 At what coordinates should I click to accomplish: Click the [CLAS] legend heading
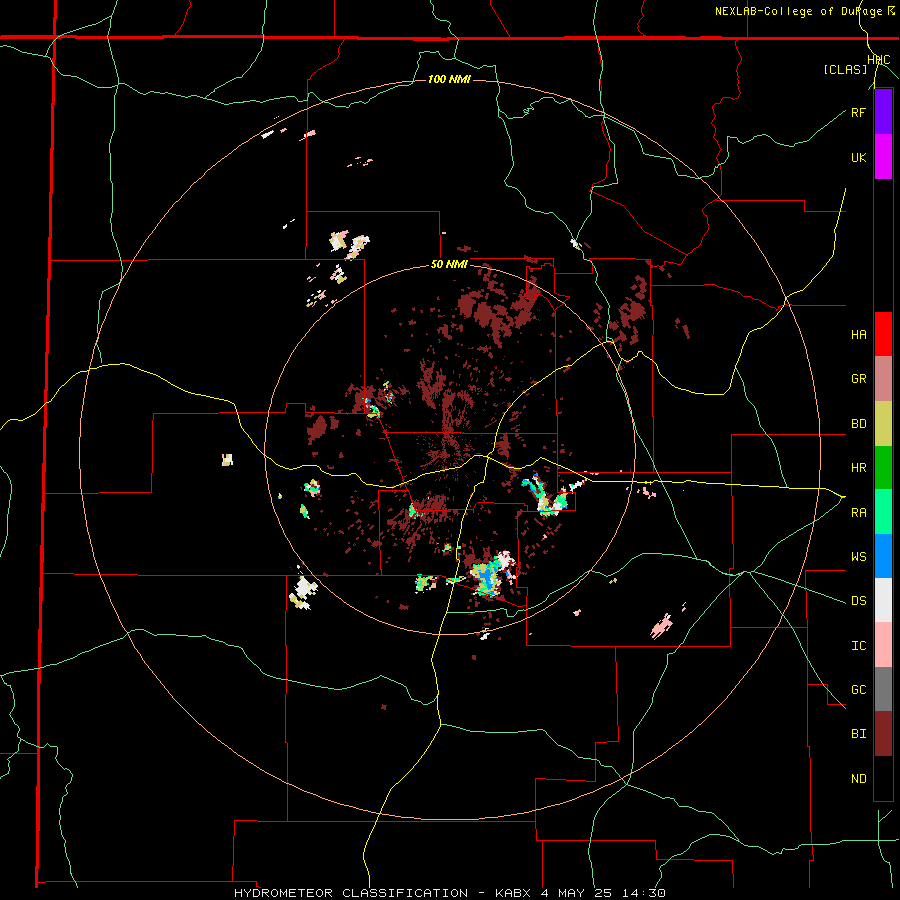click(x=845, y=70)
